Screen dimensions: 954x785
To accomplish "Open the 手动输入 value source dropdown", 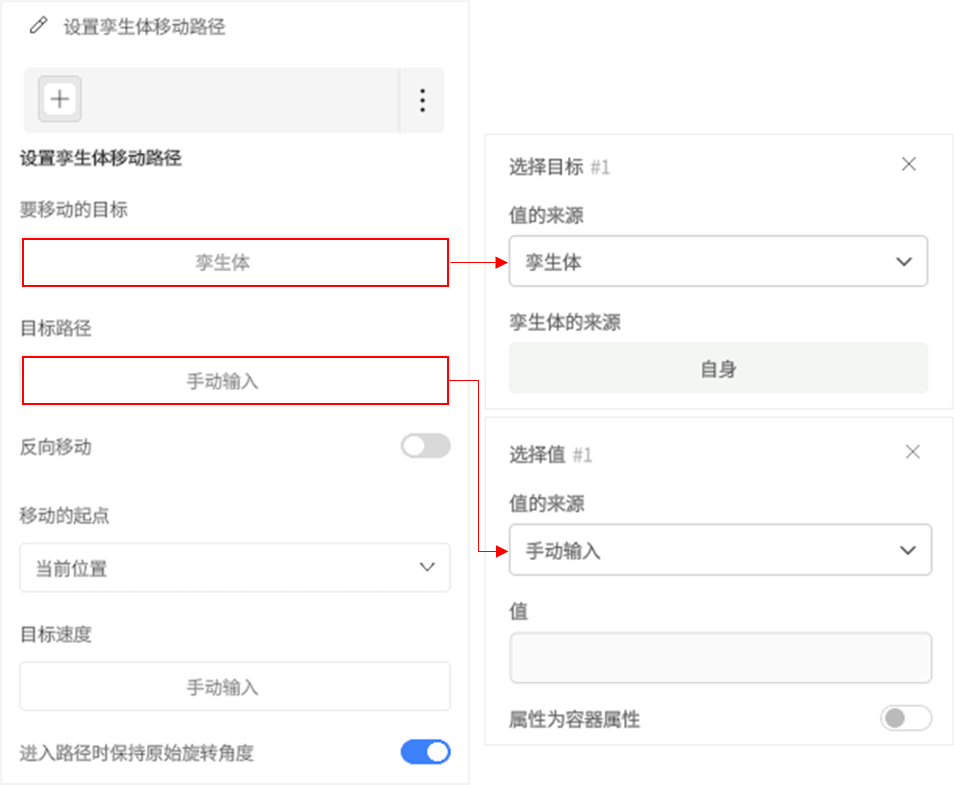I will point(720,550).
